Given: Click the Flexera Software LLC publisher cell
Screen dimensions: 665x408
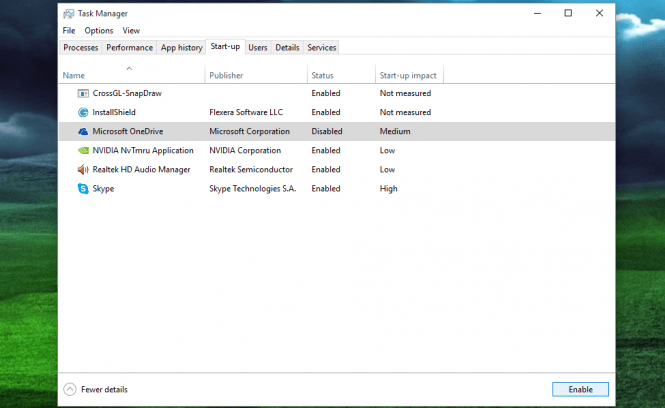Looking at the screenshot, I should [x=246, y=112].
